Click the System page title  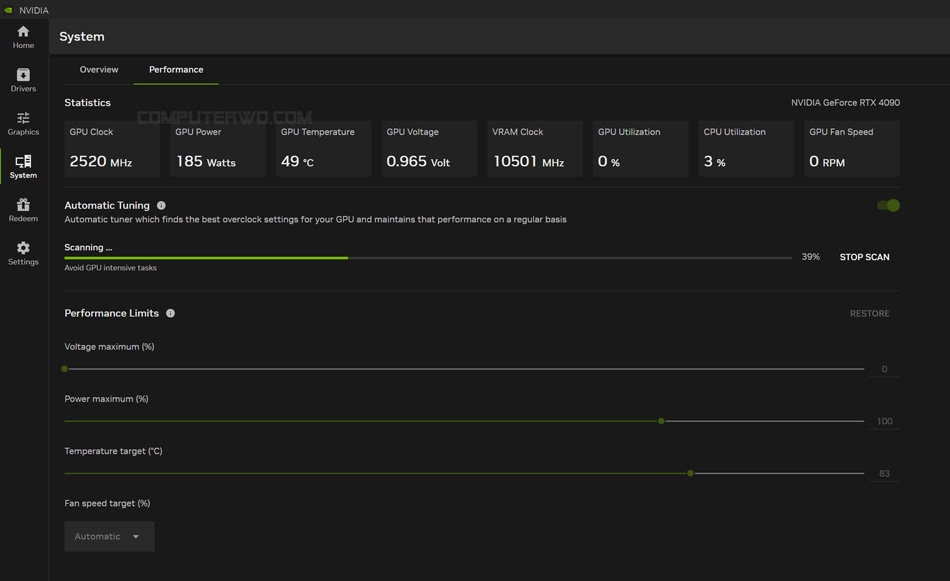pyautogui.click(x=82, y=36)
